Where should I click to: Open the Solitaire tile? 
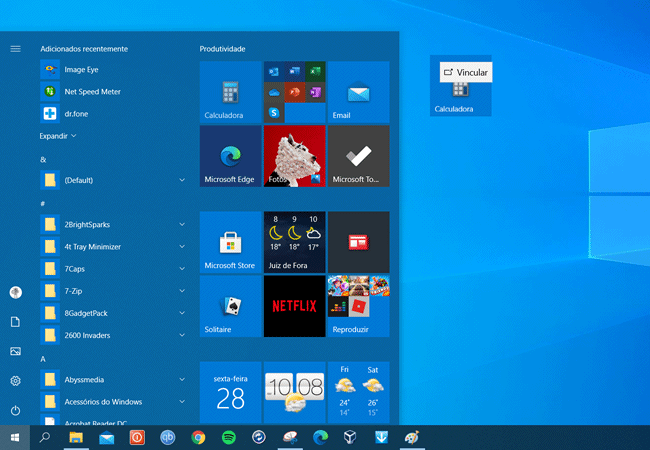[230, 306]
